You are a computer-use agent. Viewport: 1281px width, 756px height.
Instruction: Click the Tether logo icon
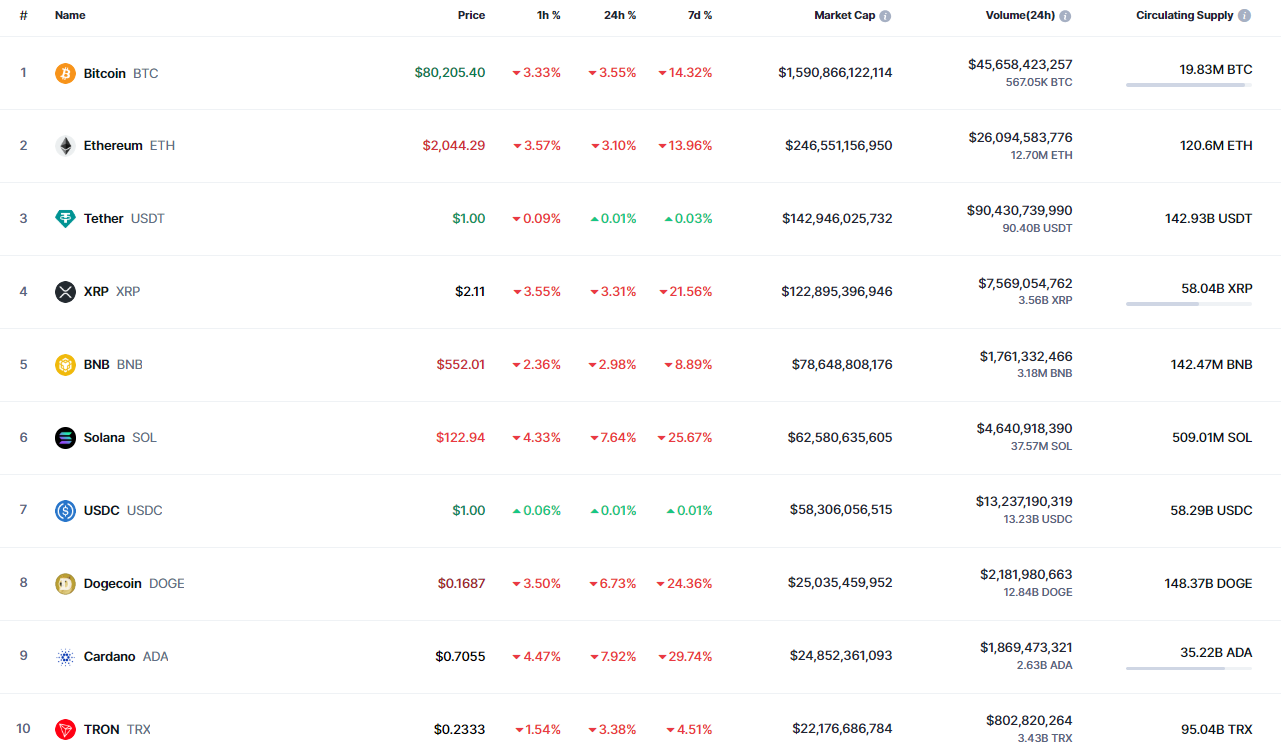[x=65, y=219]
